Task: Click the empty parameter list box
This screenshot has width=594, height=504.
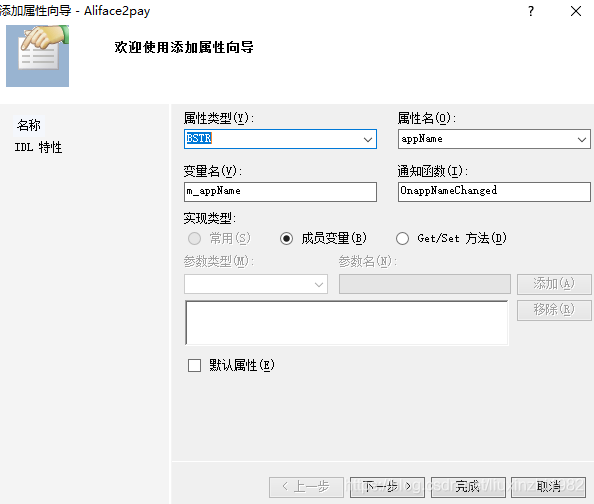Action: click(x=347, y=322)
